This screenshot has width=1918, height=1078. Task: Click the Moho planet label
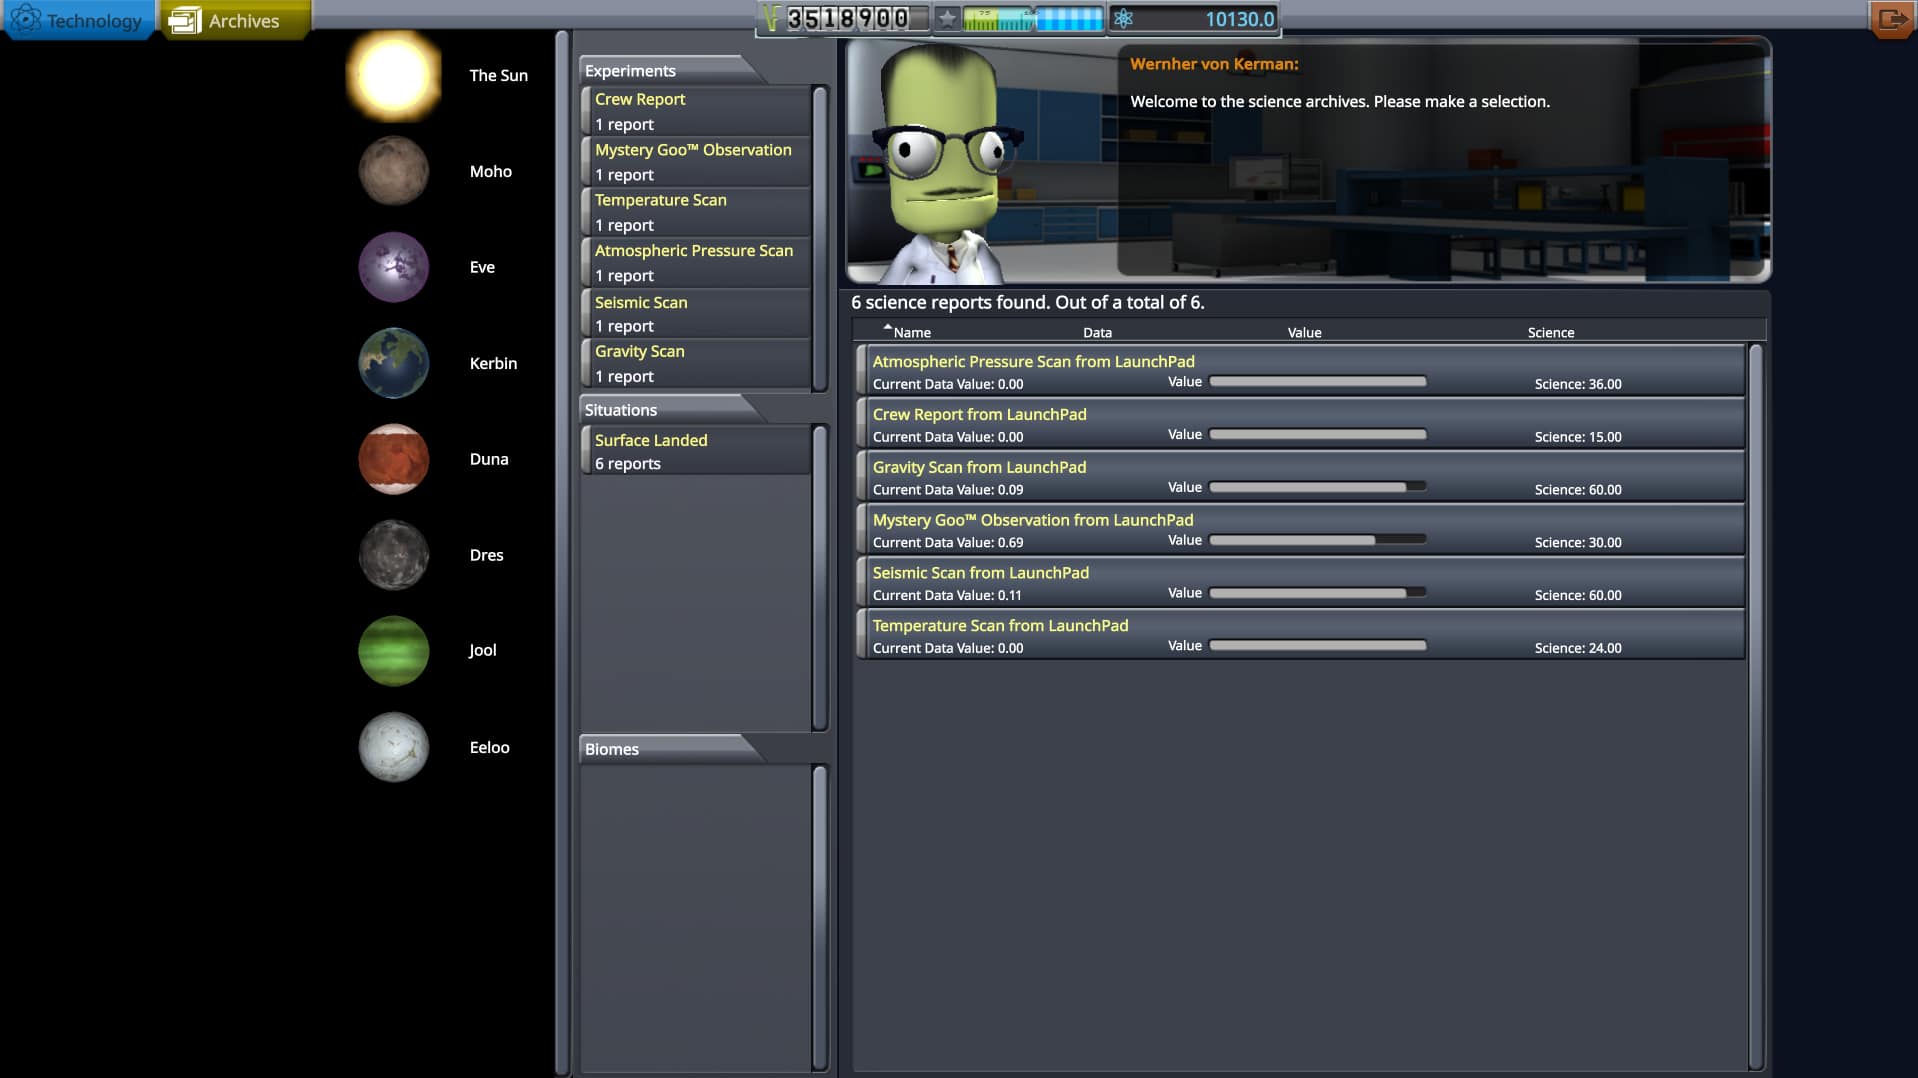(490, 171)
